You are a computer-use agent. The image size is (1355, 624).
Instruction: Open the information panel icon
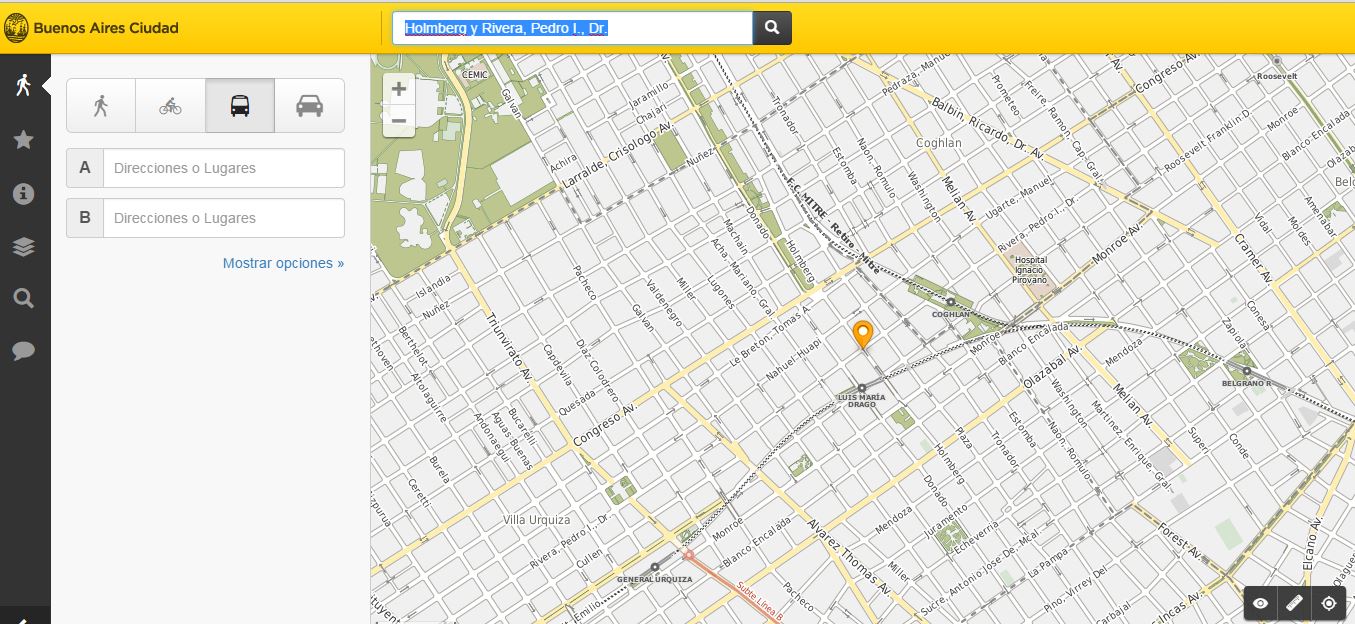coord(24,194)
